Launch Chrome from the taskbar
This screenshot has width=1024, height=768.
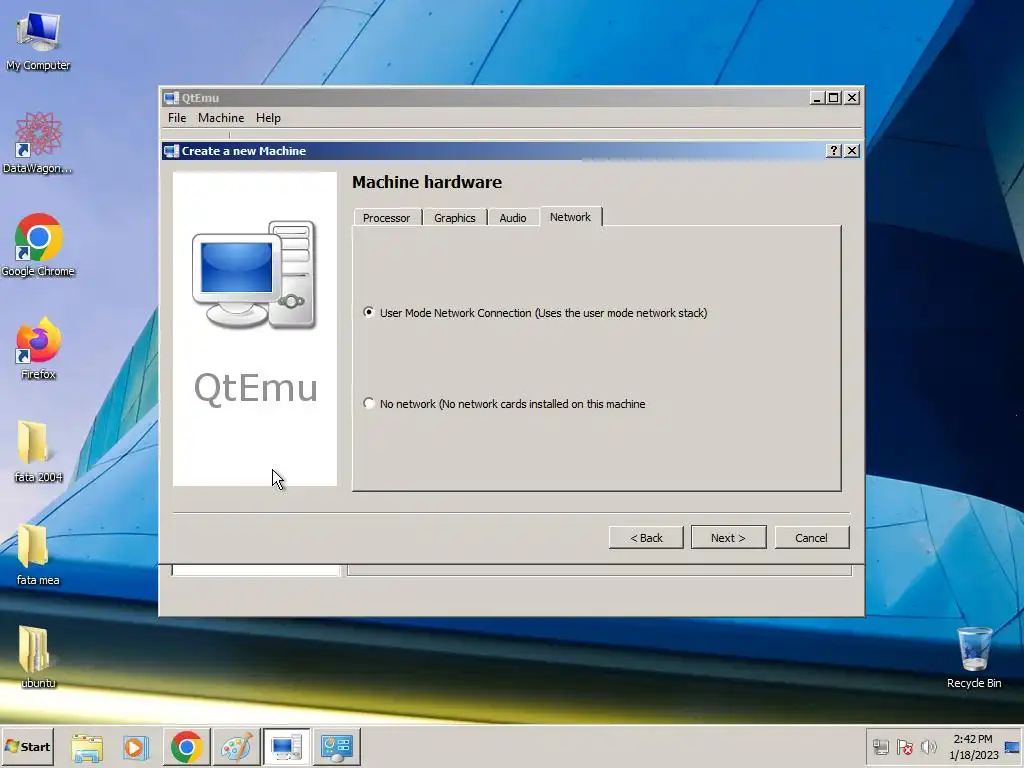[x=187, y=747]
